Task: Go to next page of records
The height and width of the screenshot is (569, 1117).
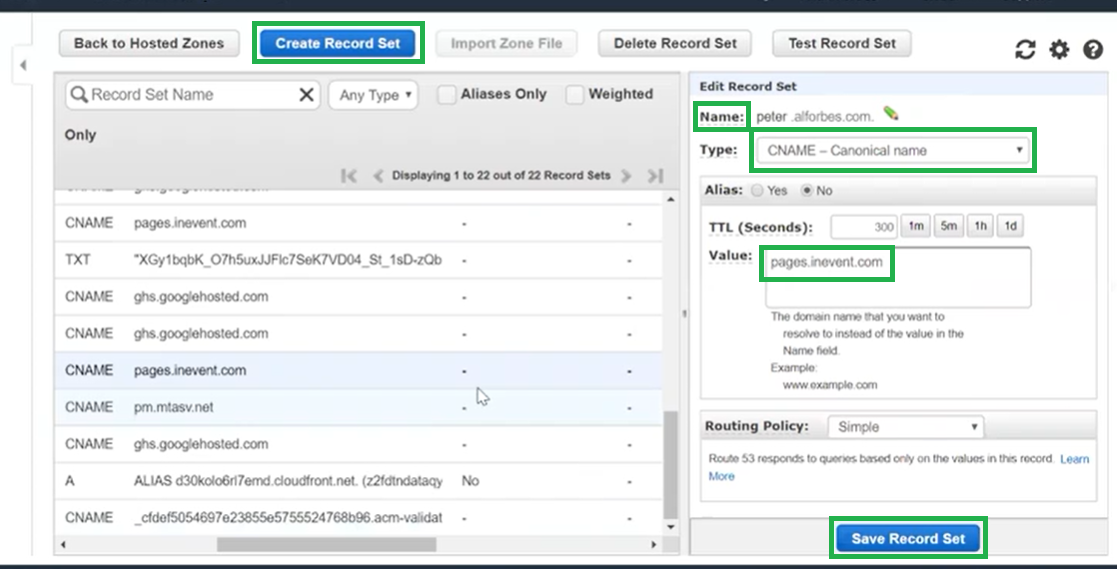Action: pos(626,176)
